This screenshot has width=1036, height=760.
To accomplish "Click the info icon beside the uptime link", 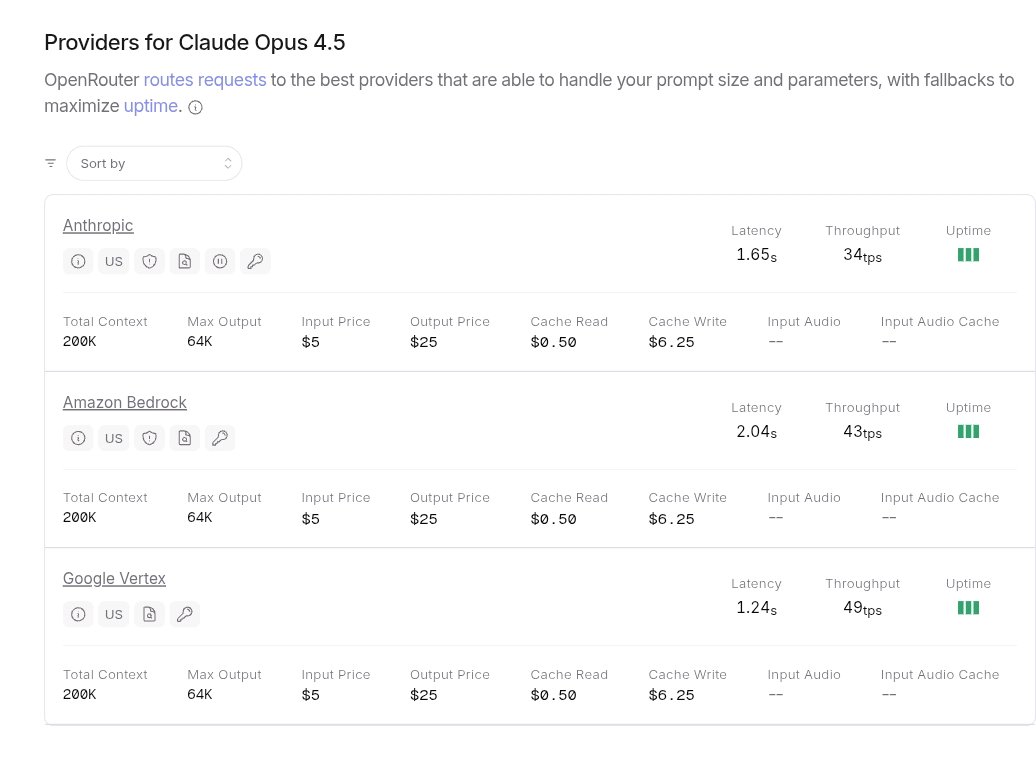I will point(196,108).
